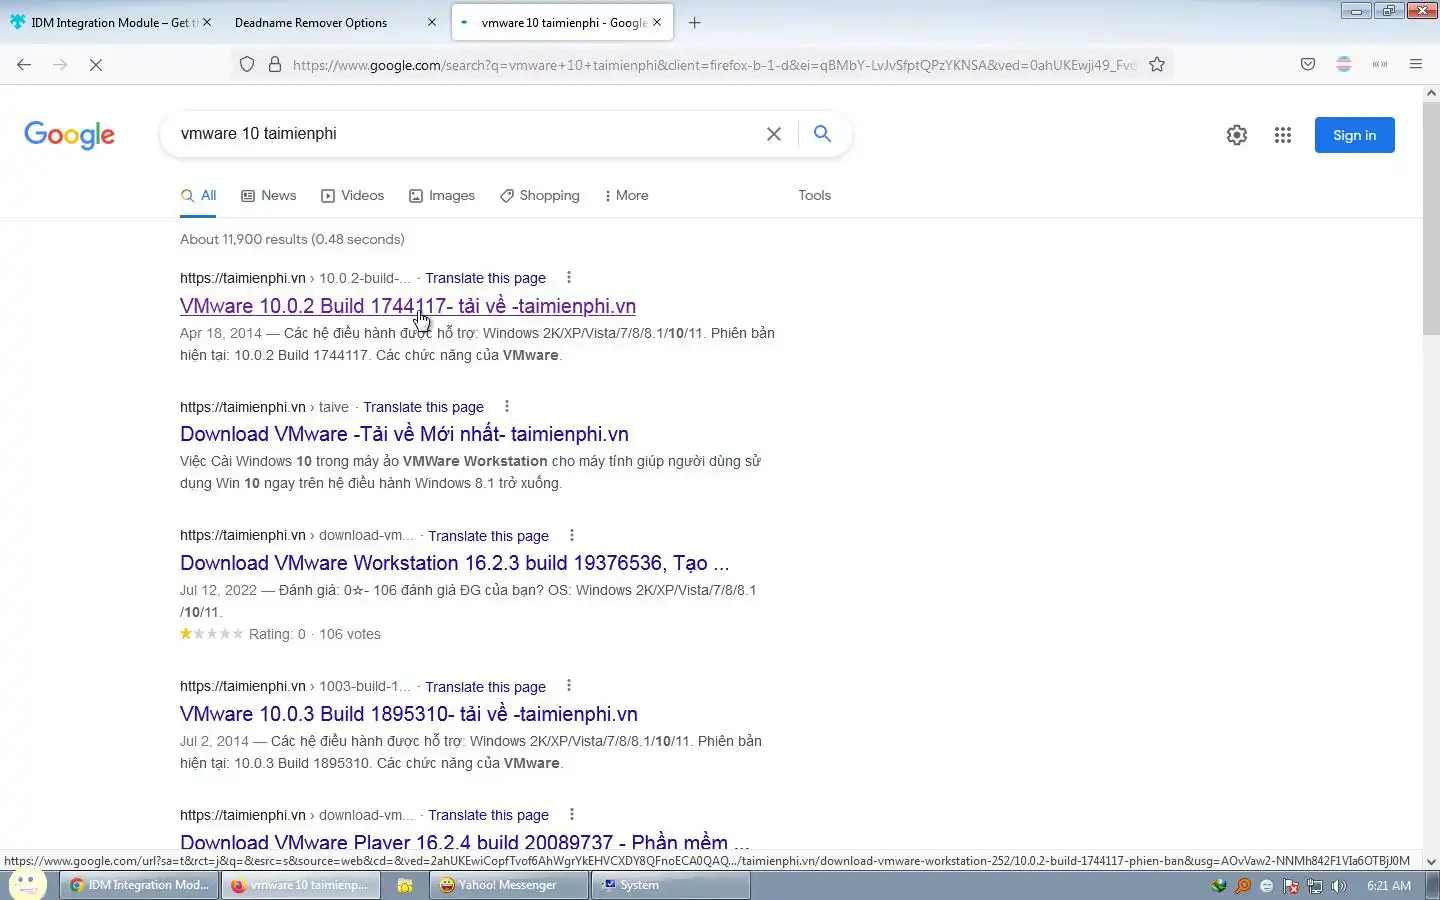The width and height of the screenshot is (1440, 900).
Task: Open Download VMware -Tải về Mới nhất result
Action: tap(404, 434)
